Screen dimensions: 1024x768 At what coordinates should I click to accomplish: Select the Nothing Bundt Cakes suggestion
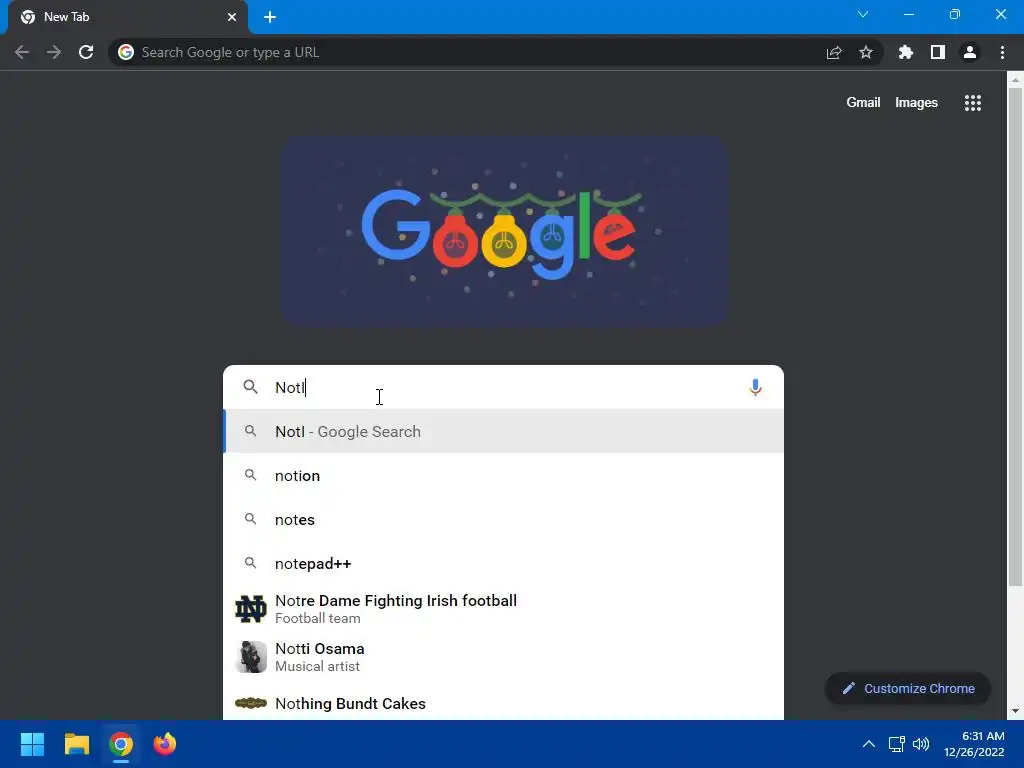click(x=503, y=703)
